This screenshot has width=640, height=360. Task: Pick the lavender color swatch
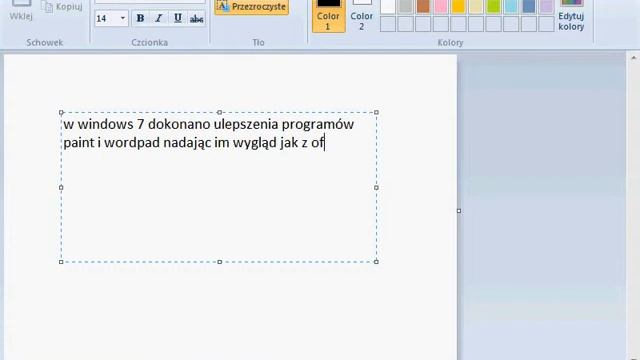coord(546,7)
